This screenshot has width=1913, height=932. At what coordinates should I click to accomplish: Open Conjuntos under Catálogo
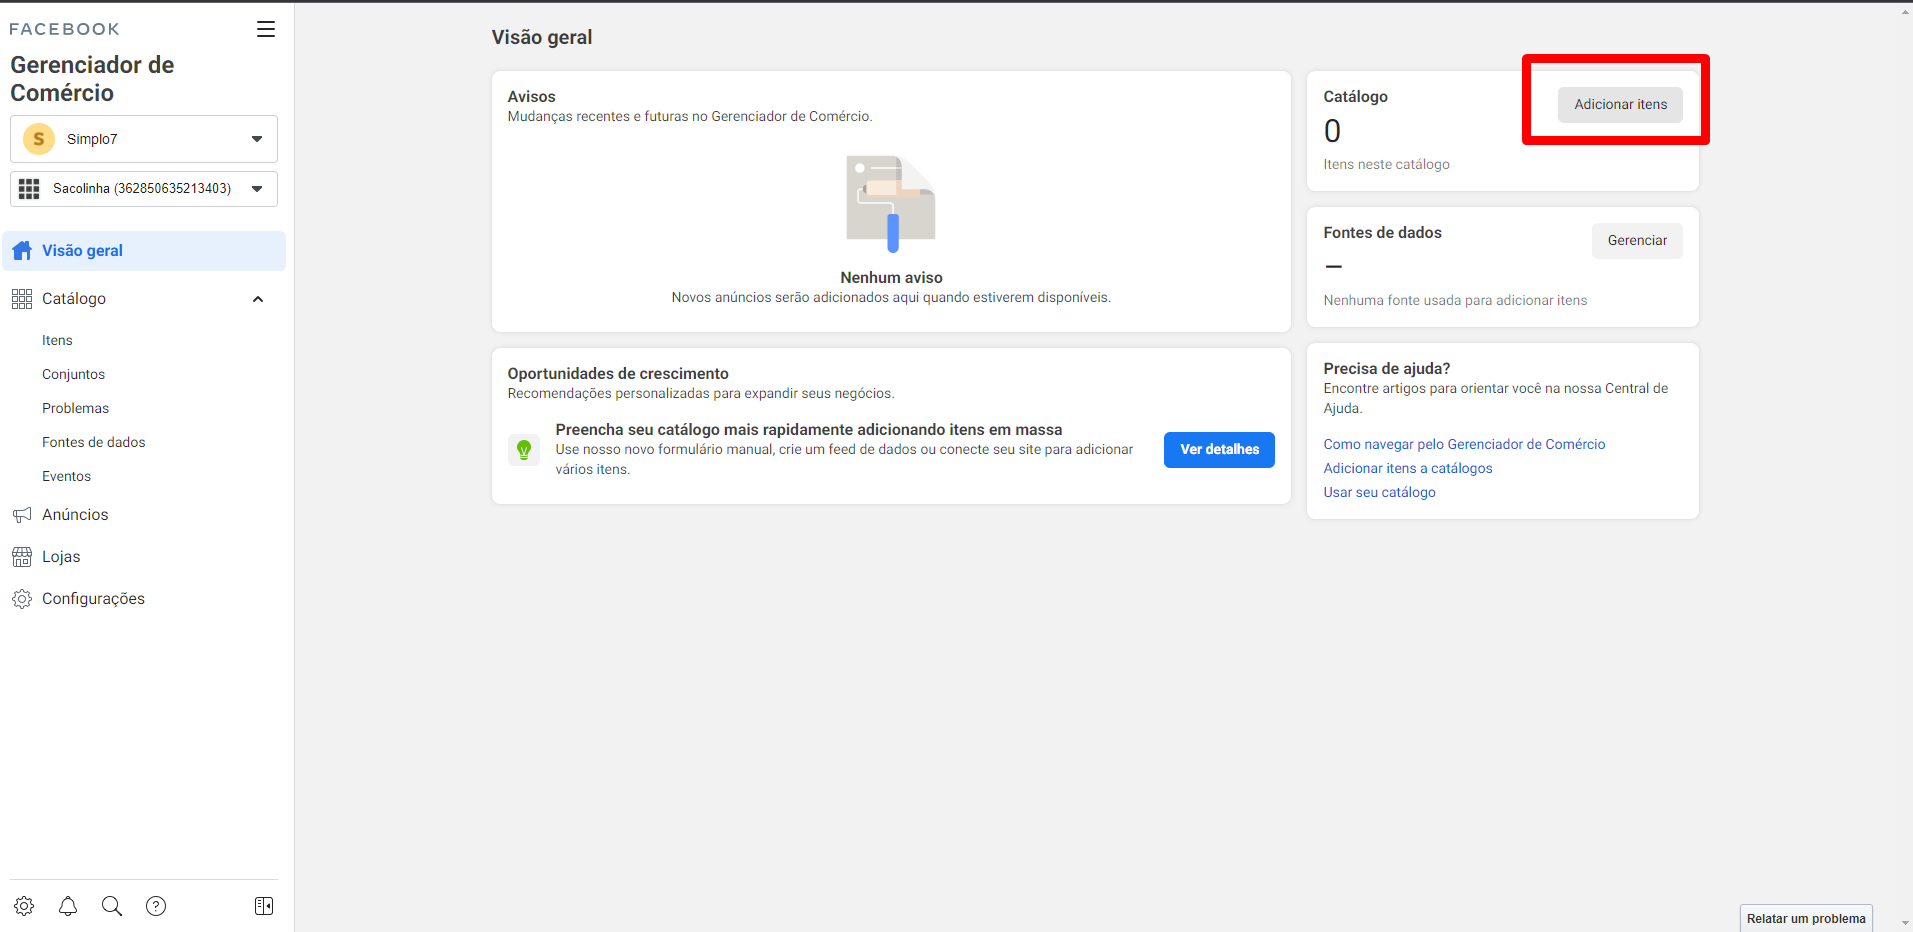[x=73, y=375]
